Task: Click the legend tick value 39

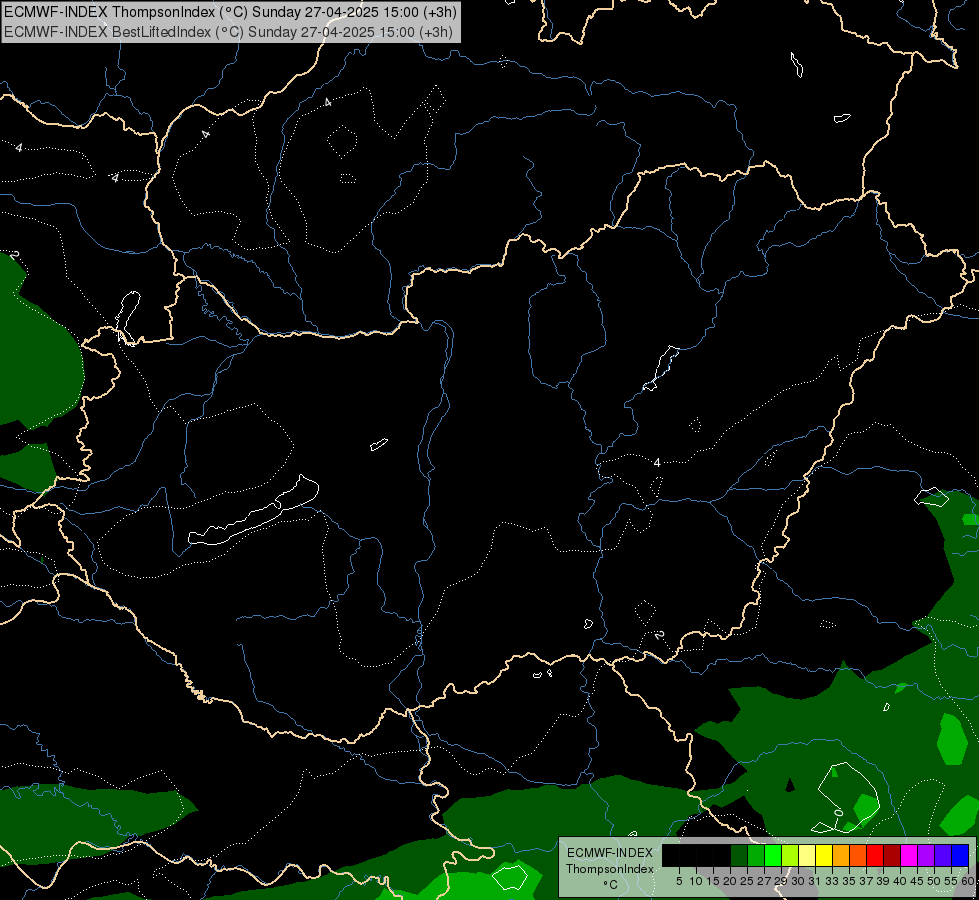Action: click(x=883, y=881)
